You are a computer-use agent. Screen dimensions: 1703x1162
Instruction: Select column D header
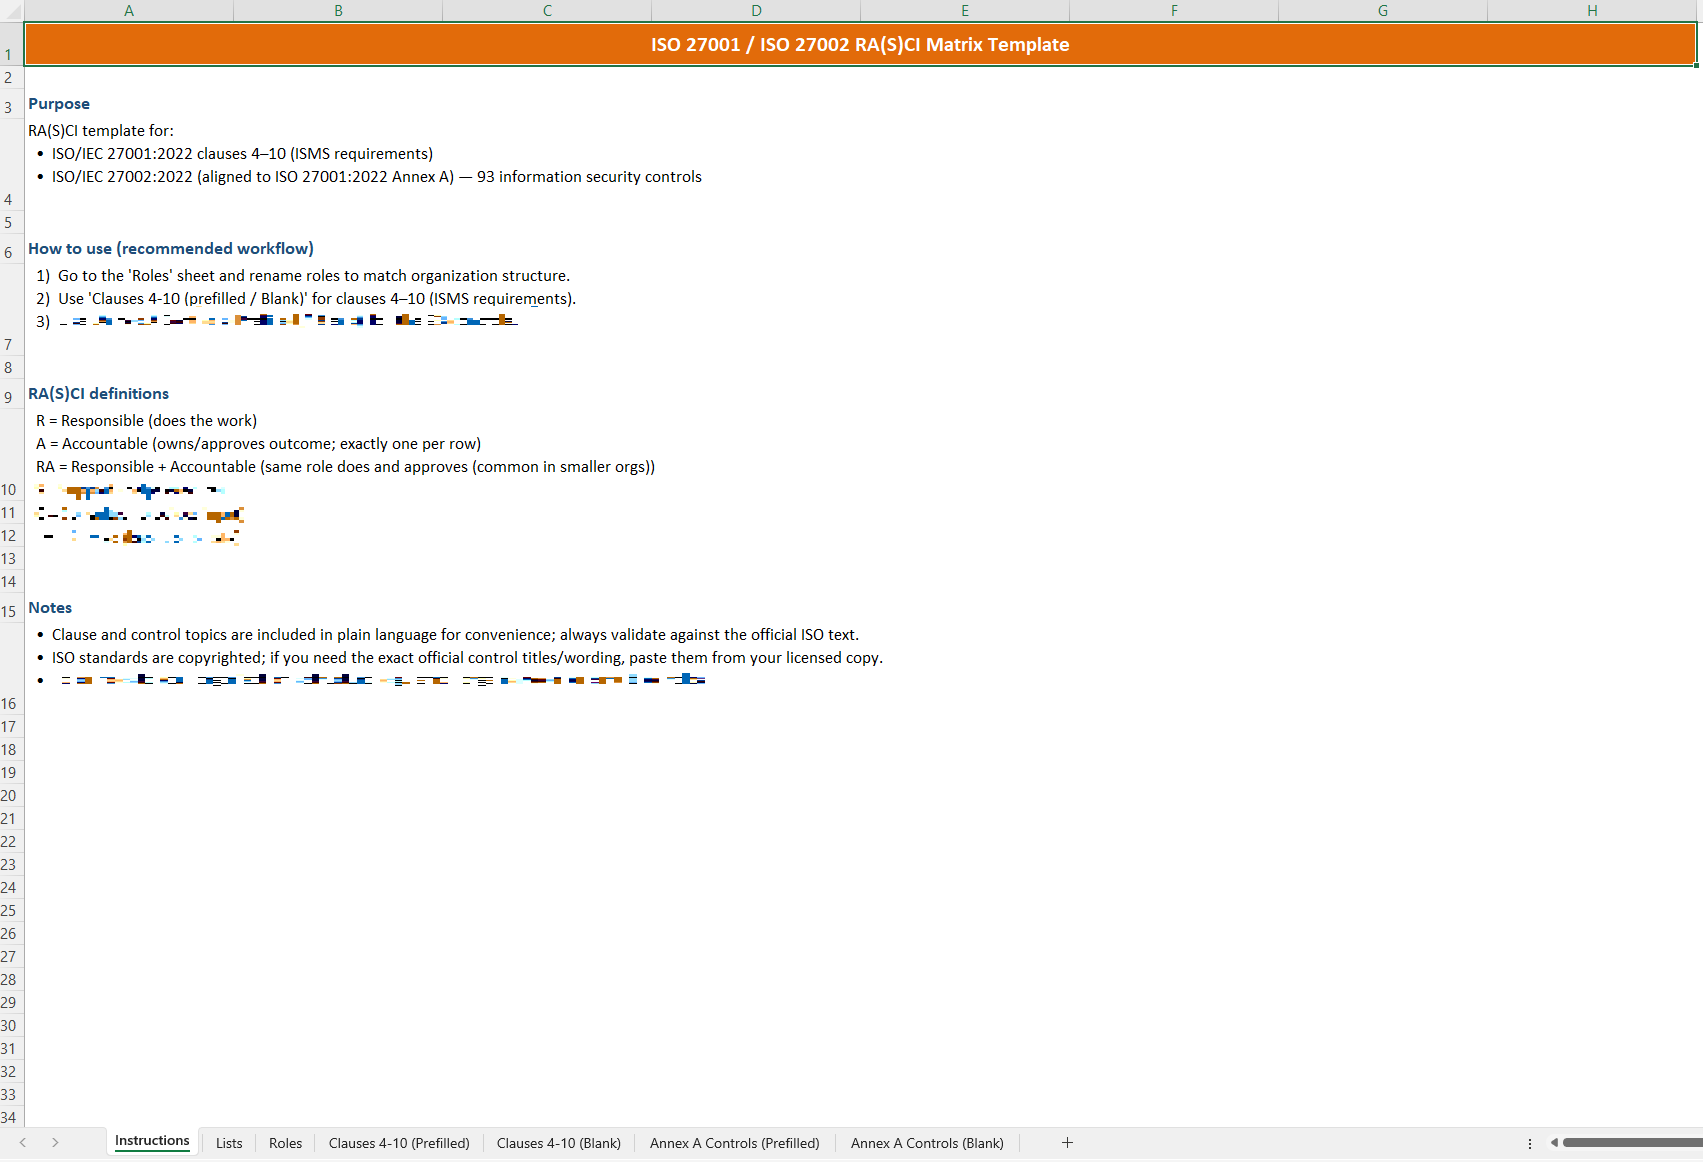click(756, 10)
